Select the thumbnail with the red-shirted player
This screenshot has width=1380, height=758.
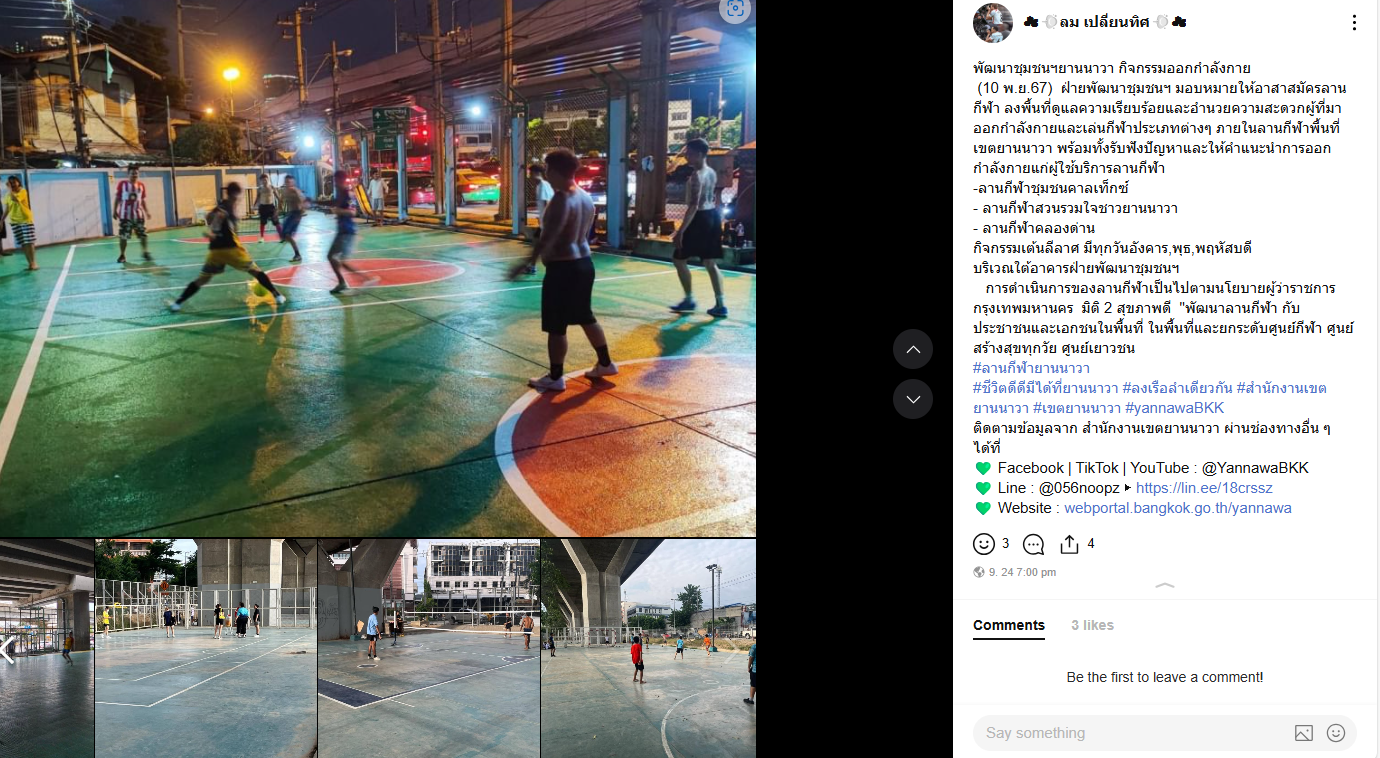[648, 648]
